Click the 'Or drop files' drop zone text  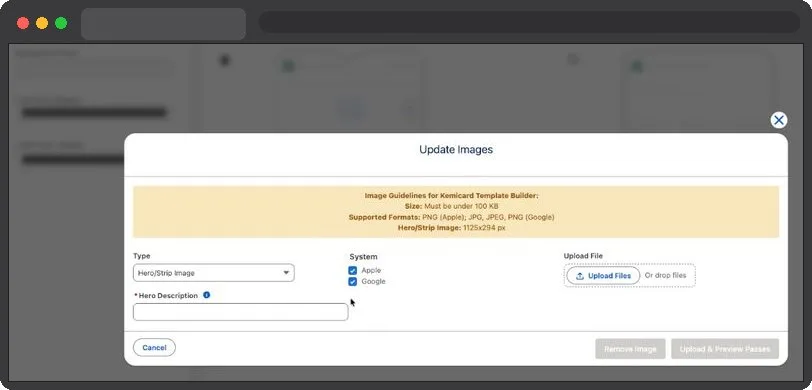[665, 276]
